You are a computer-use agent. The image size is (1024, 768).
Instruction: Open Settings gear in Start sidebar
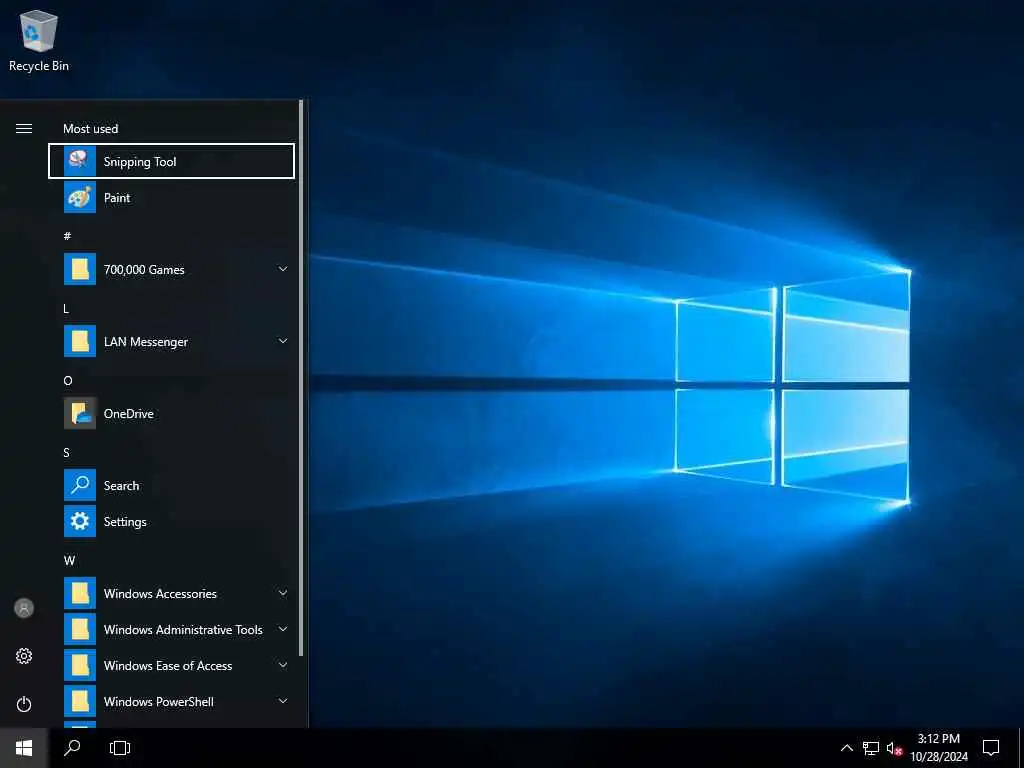pyautogui.click(x=24, y=656)
